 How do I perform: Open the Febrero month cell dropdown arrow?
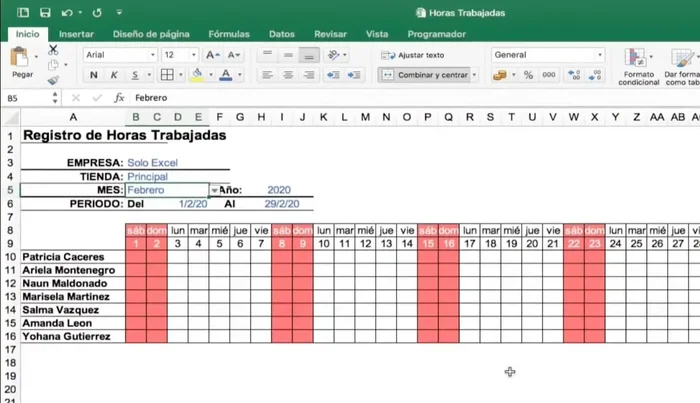tap(215, 191)
